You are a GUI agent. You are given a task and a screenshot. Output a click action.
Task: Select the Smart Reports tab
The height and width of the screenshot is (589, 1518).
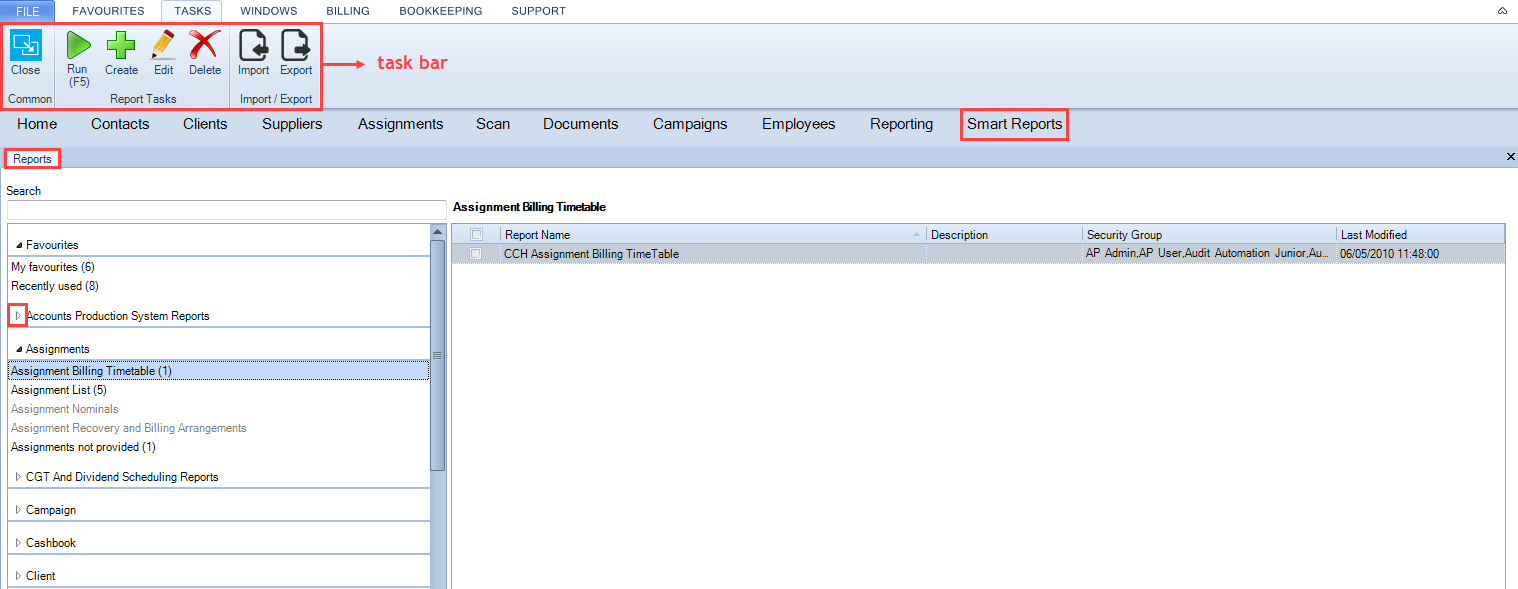pyautogui.click(x=1014, y=124)
